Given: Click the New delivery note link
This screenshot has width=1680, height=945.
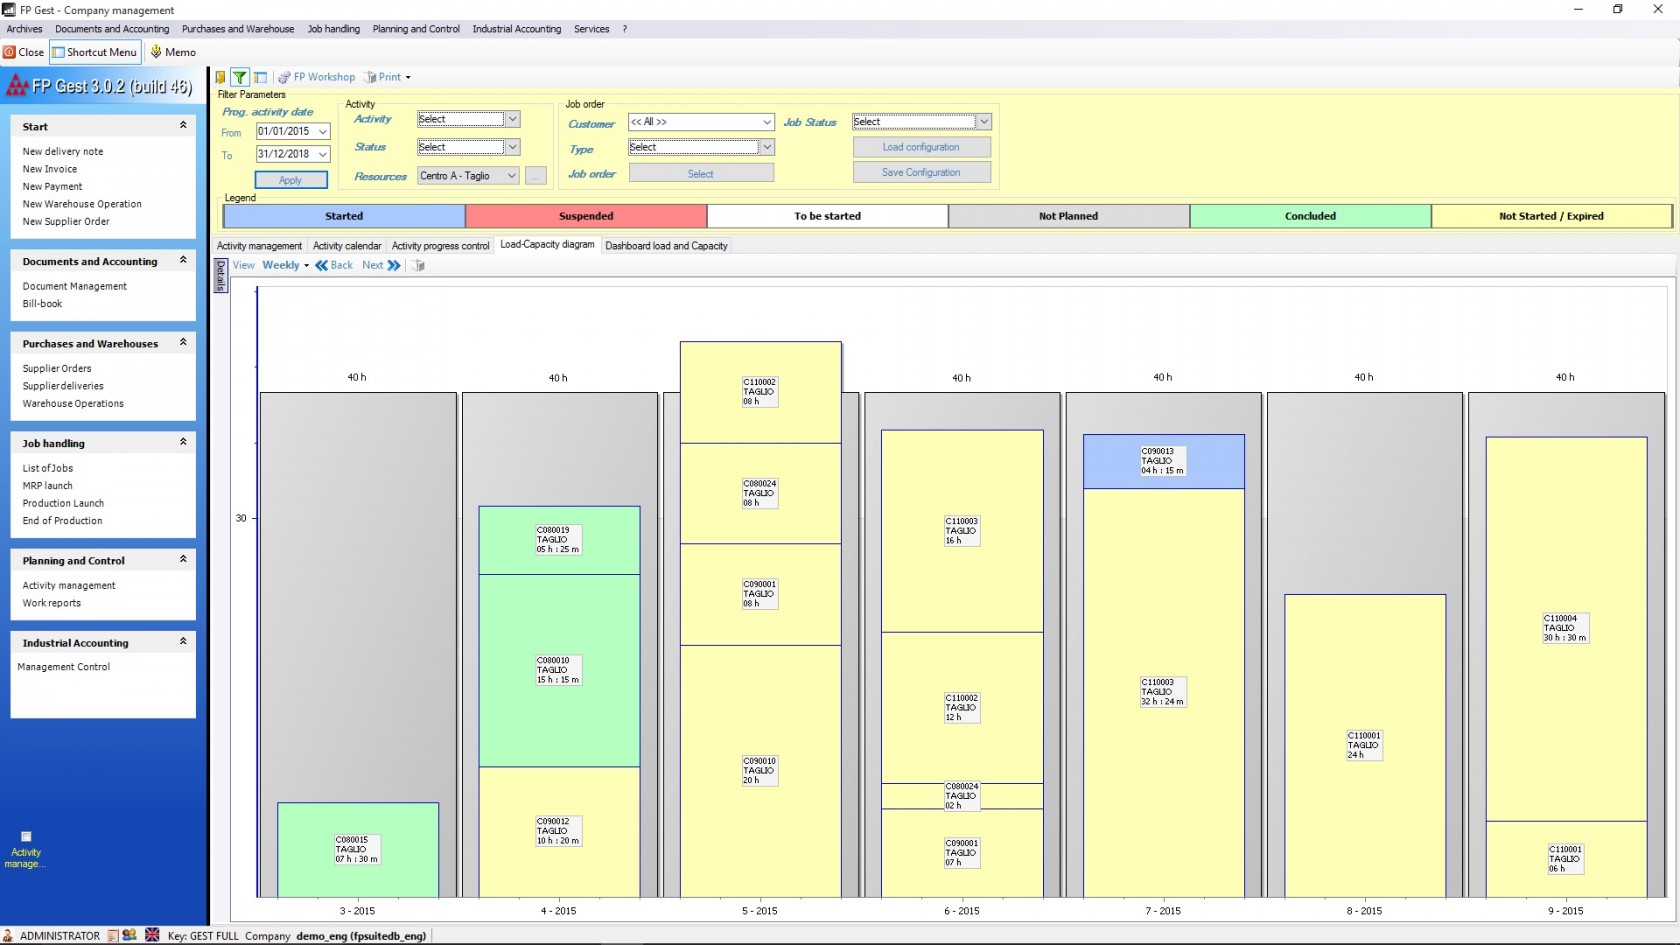Looking at the screenshot, I should point(63,152).
